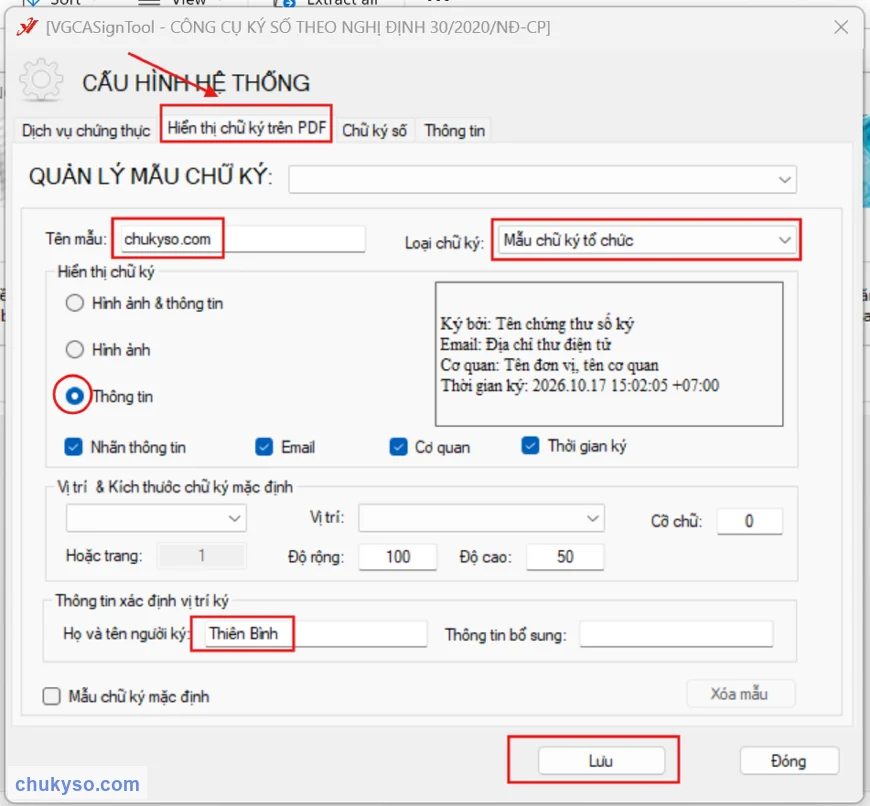The width and height of the screenshot is (870, 806).
Task: Switch to the Dịch vụ chứng thực tab
Action: tap(86, 130)
